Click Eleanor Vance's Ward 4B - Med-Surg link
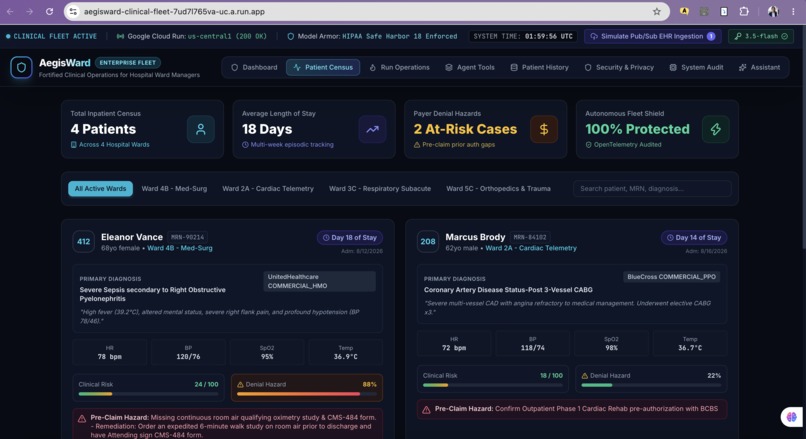 tap(179, 248)
